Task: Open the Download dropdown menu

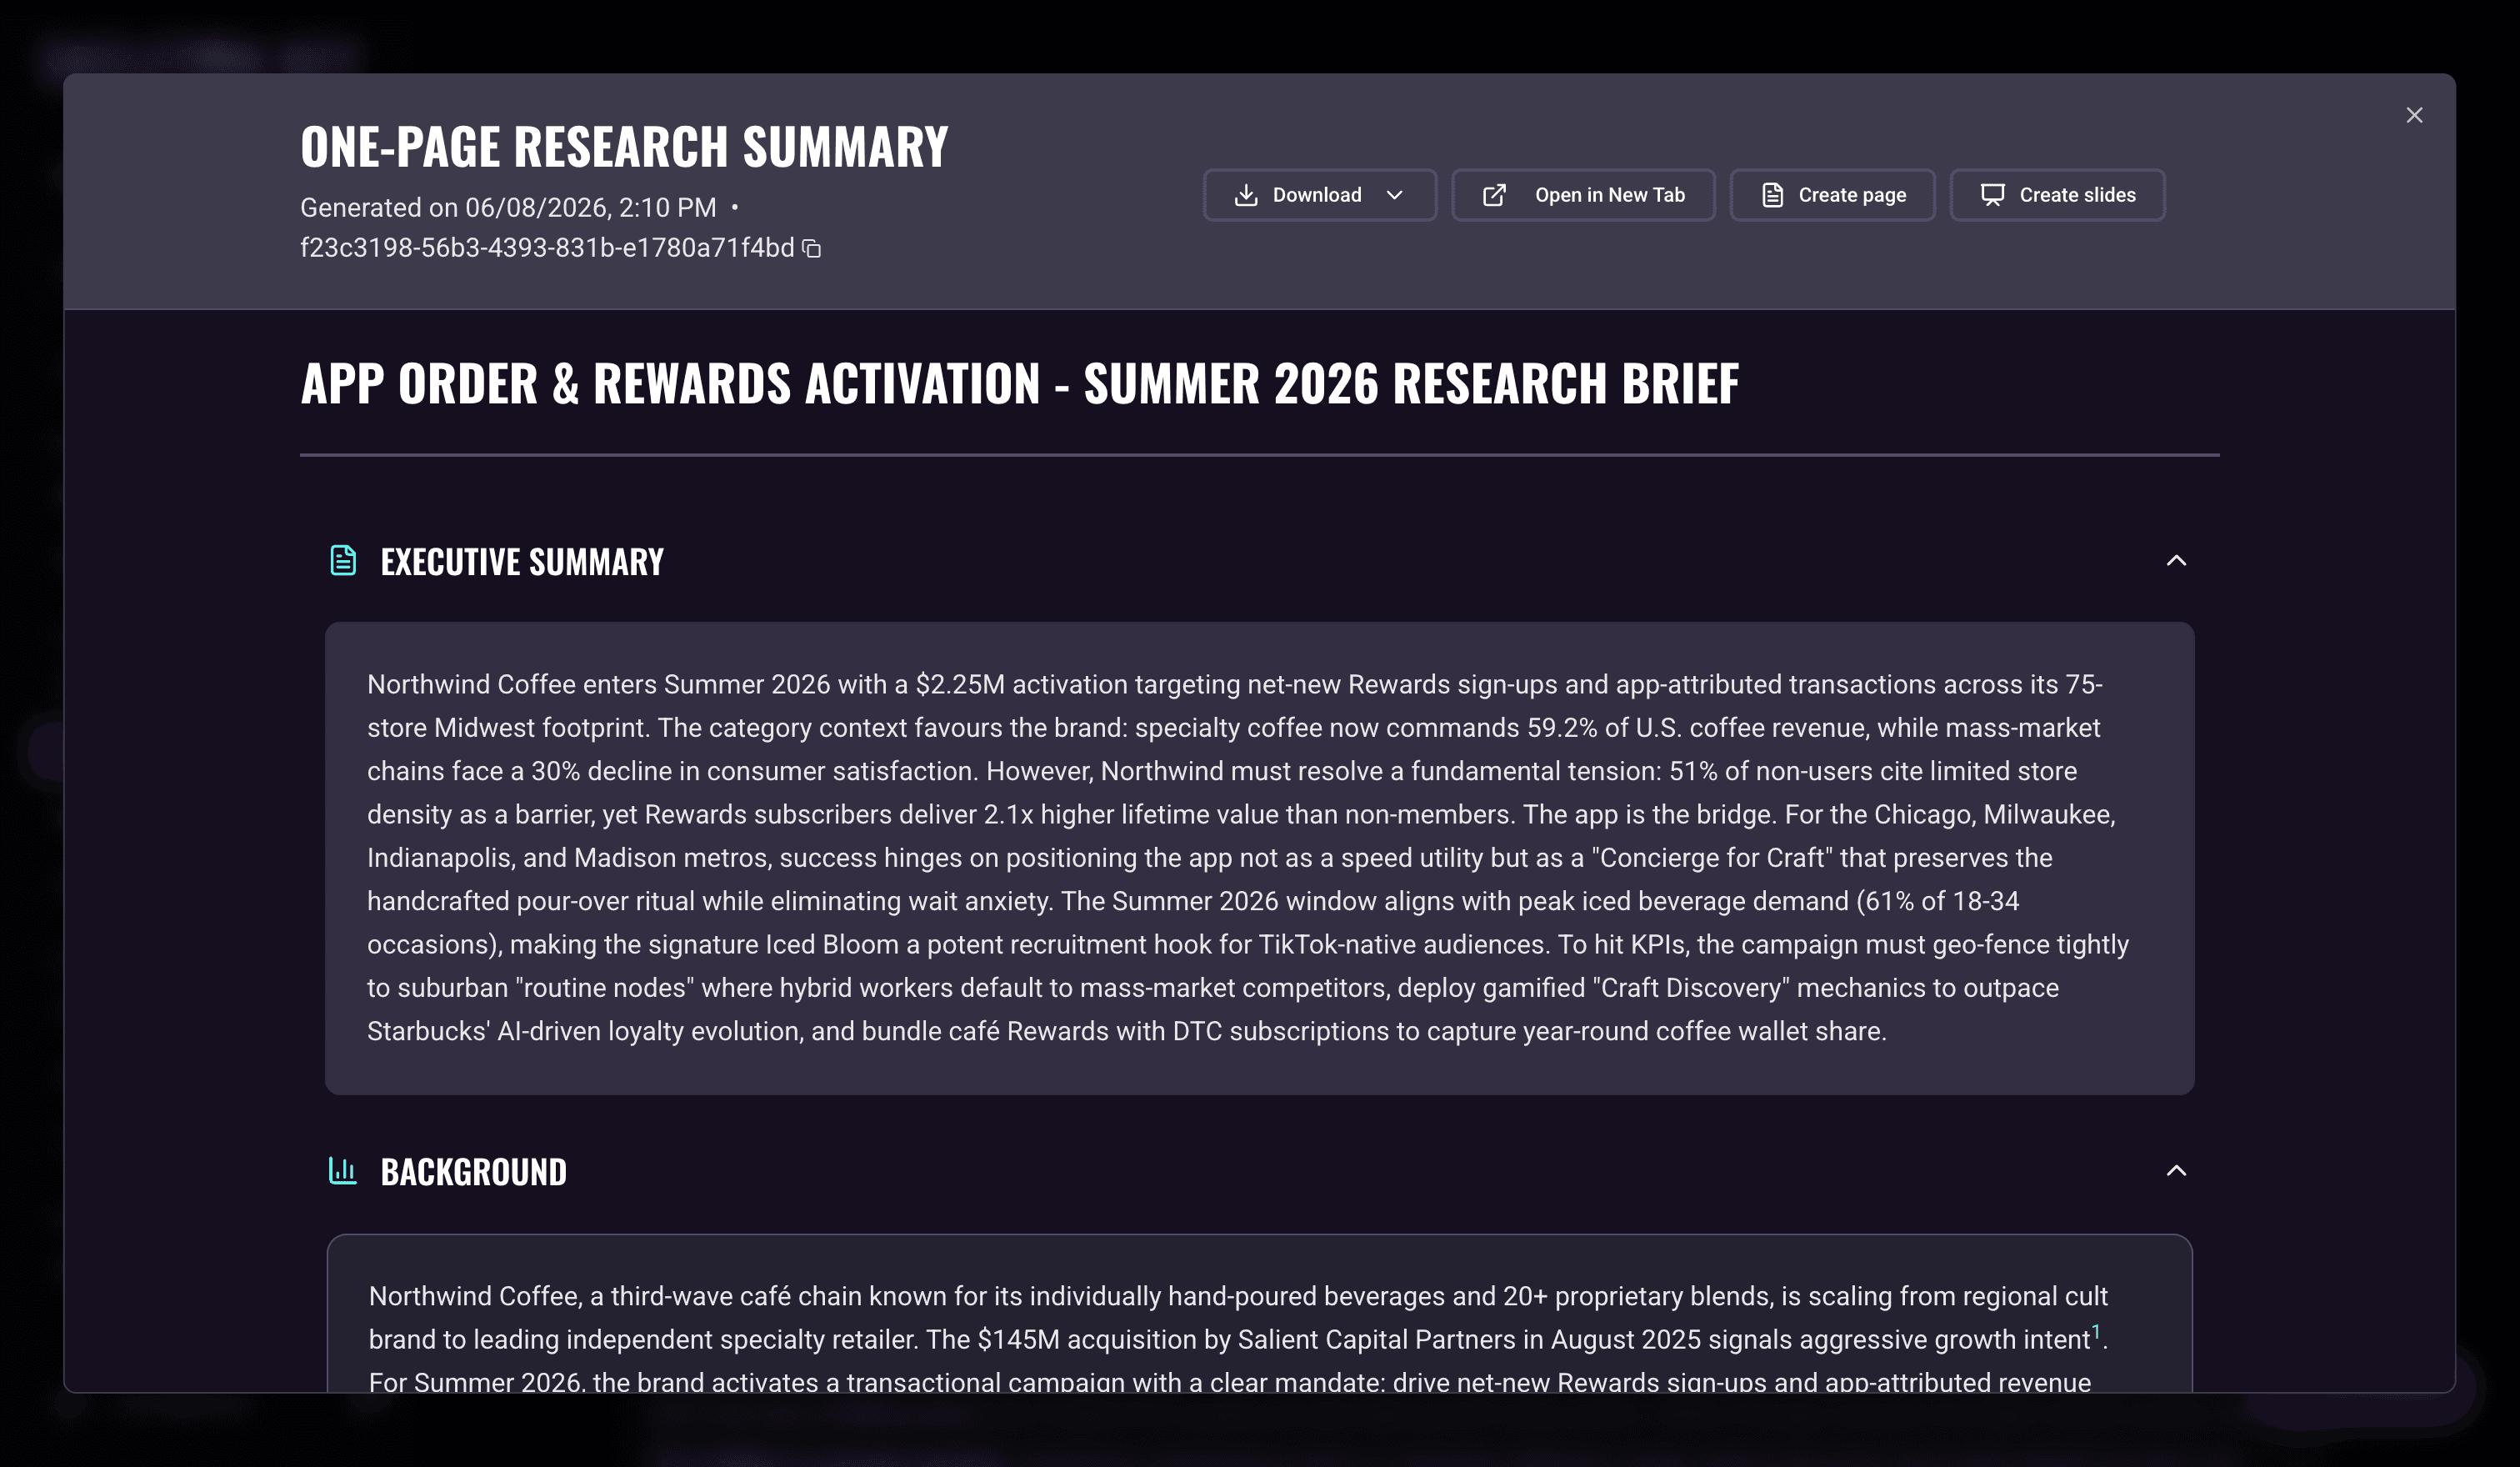Action: (x=1319, y=195)
